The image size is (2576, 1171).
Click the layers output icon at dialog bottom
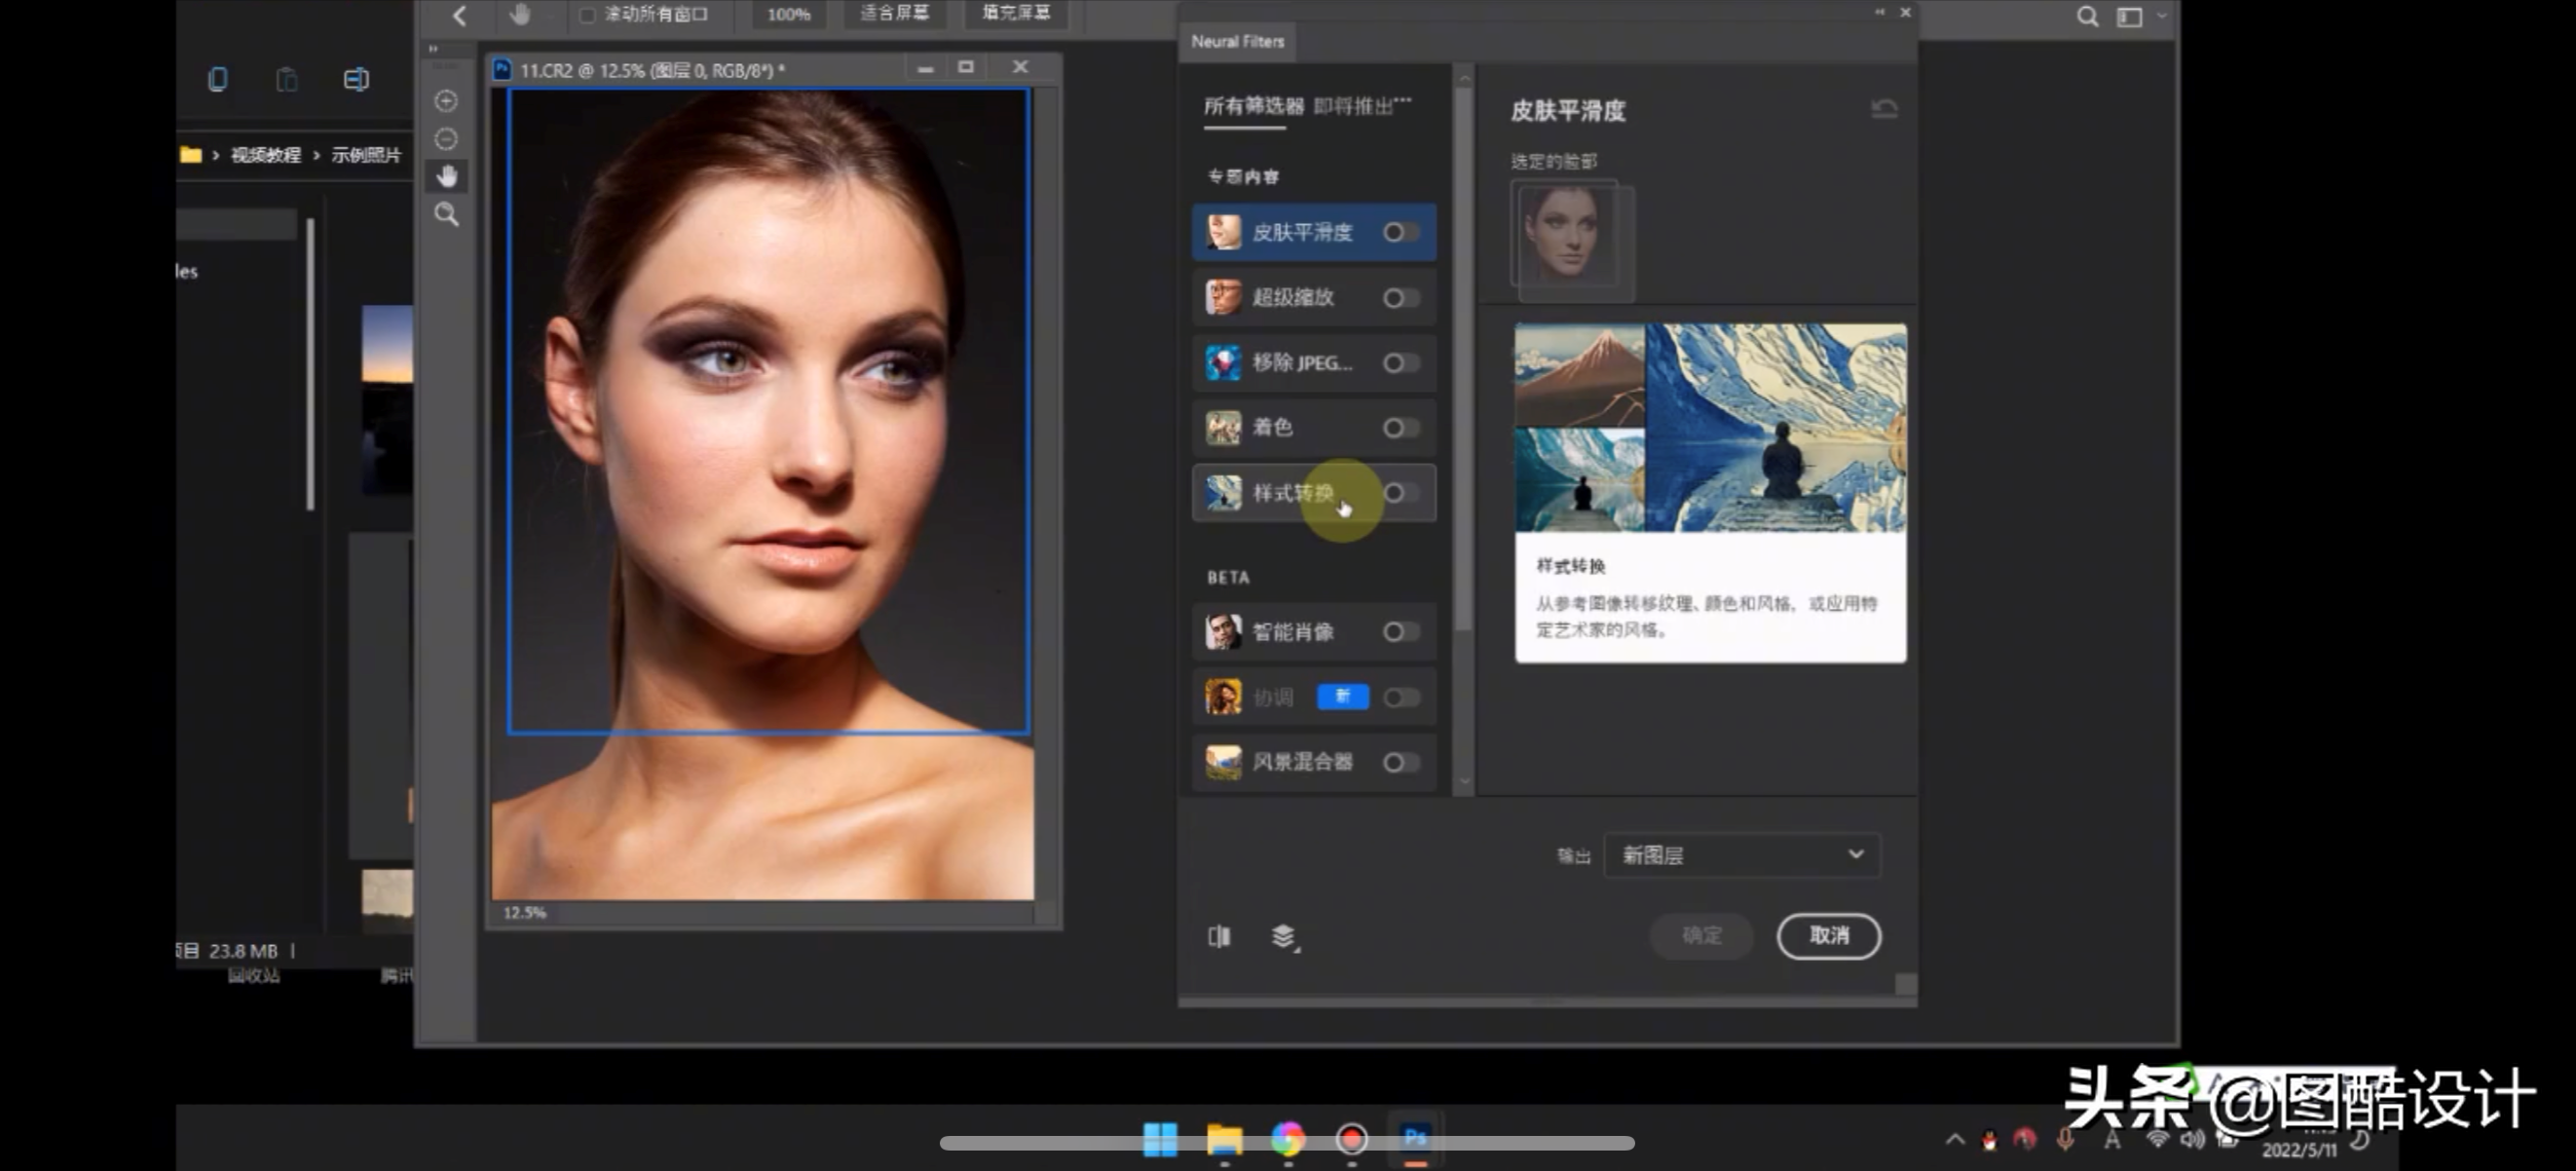pos(1283,938)
